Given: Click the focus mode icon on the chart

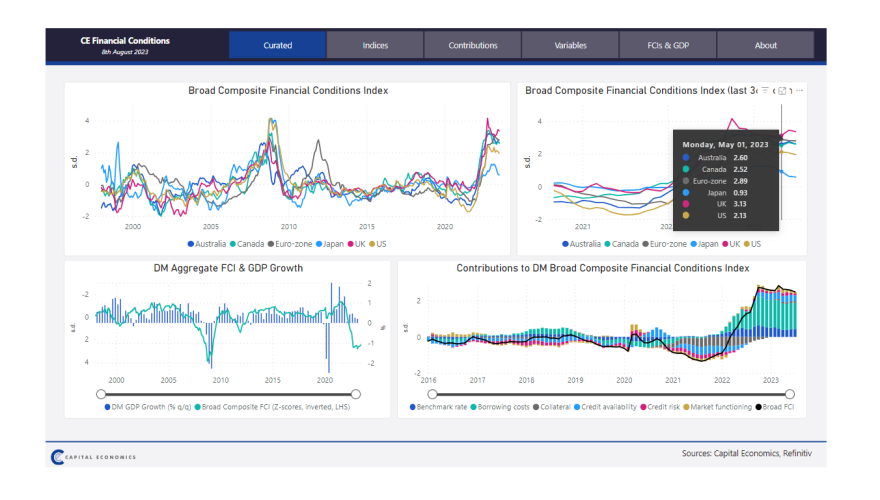Looking at the screenshot, I should 782,91.
